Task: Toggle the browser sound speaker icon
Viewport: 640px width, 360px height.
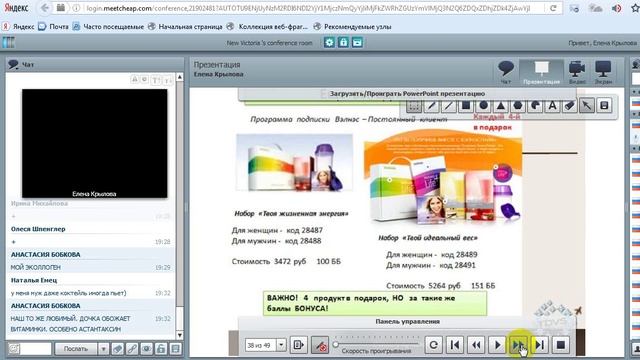Action: pos(616,8)
